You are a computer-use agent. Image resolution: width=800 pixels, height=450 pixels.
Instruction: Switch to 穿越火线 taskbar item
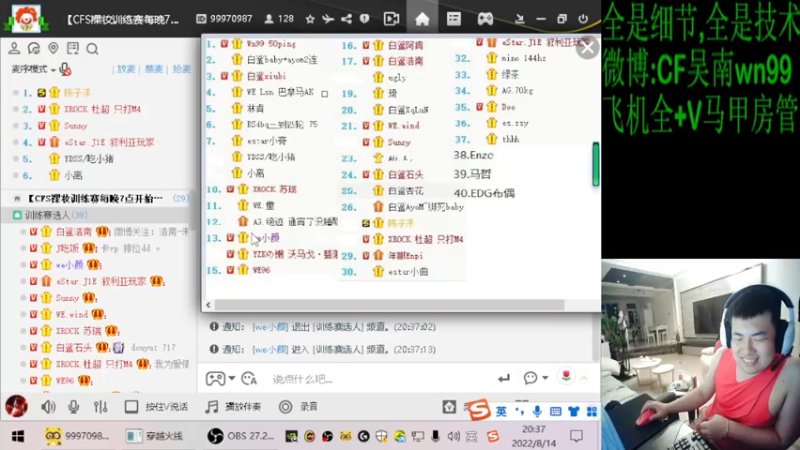tap(155, 436)
